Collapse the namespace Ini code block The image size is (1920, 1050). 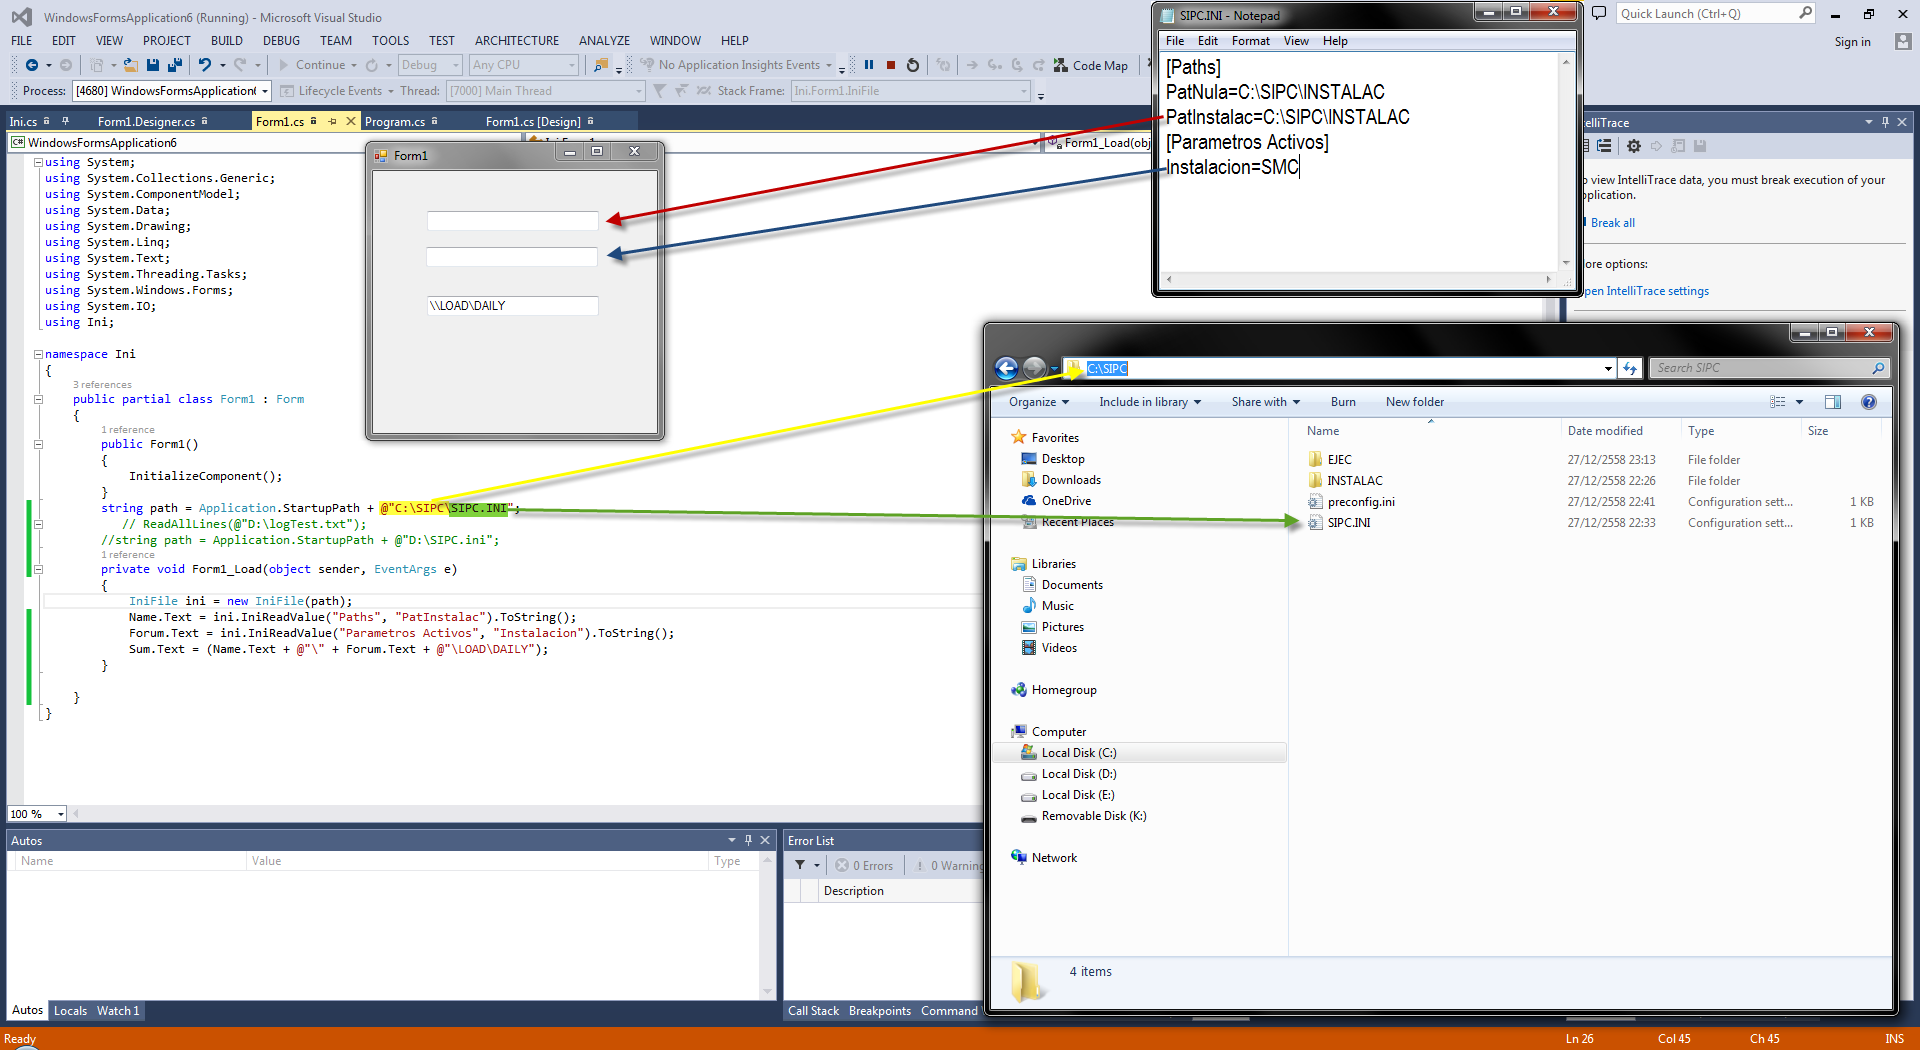pos(38,354)
